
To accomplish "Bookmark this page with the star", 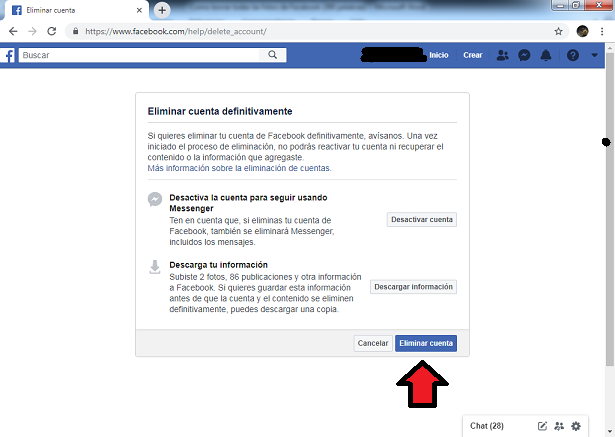I will (559, 31).
